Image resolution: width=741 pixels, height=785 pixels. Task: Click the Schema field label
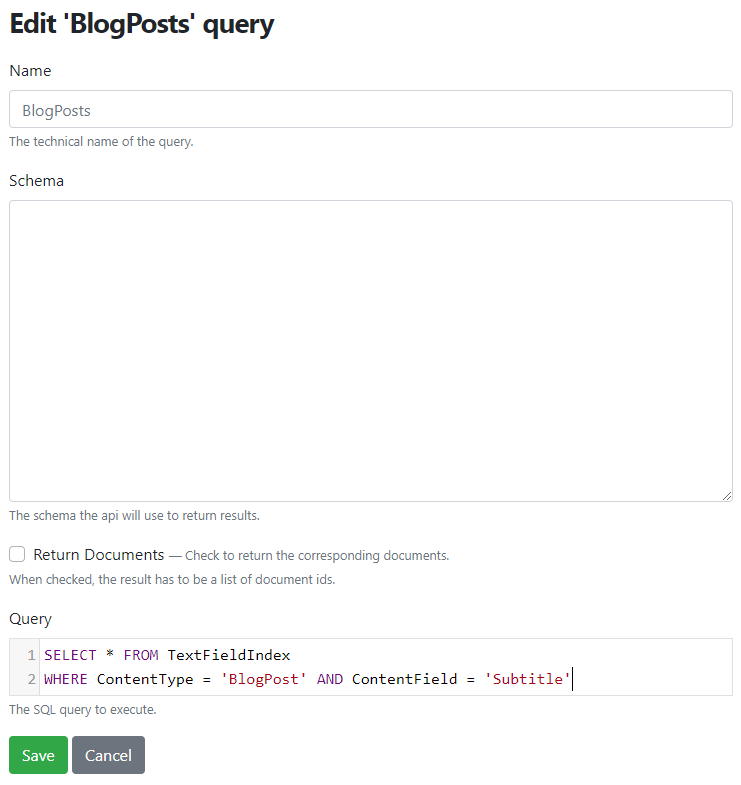tap(37, 181)
